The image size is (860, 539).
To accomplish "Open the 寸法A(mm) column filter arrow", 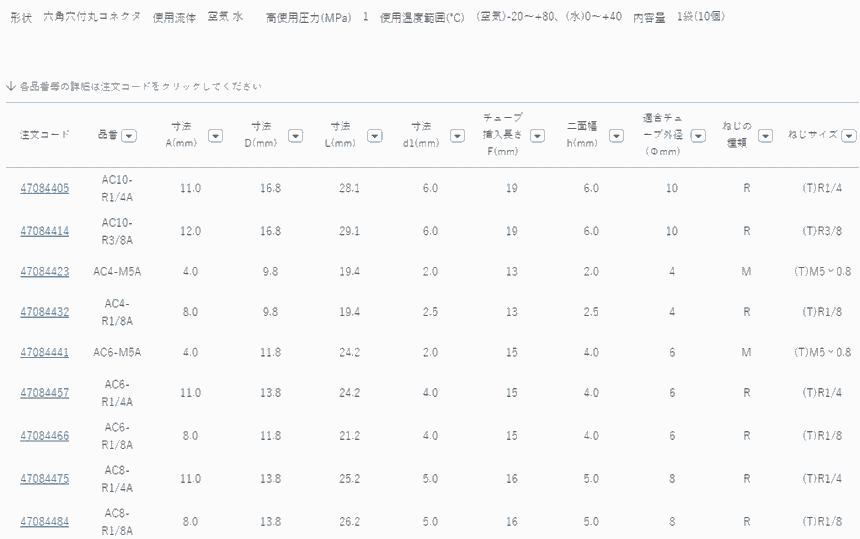I will coord(215,136).
